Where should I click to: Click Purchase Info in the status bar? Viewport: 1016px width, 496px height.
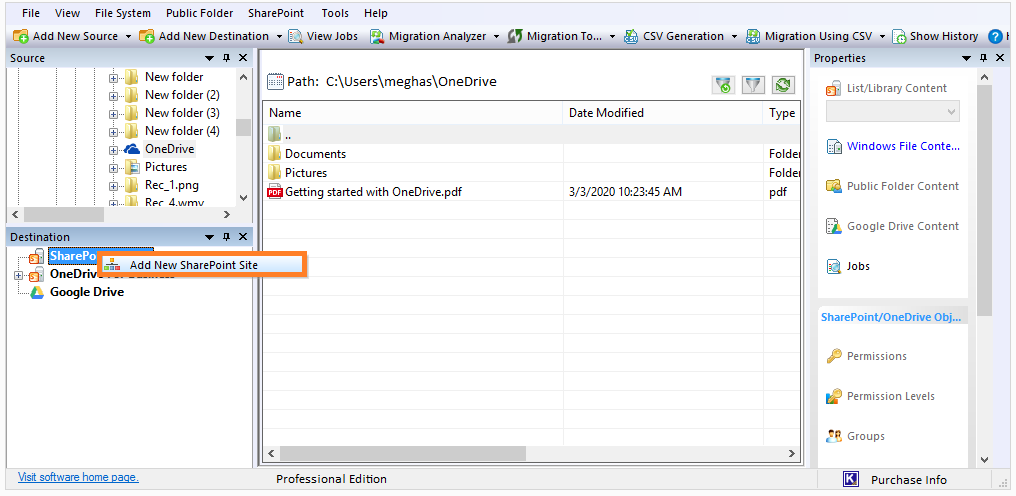pyautogui.click(x=908, y=480)
